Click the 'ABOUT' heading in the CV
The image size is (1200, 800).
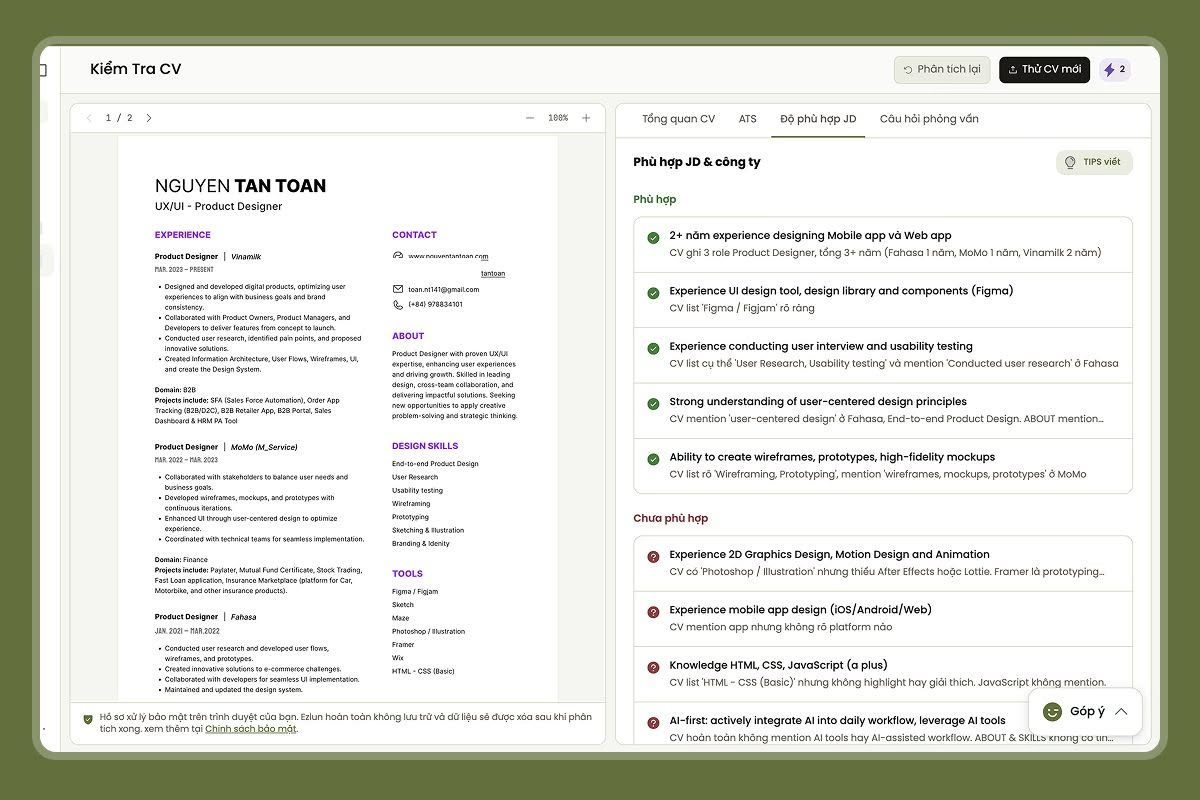click(x=408, y=336)
